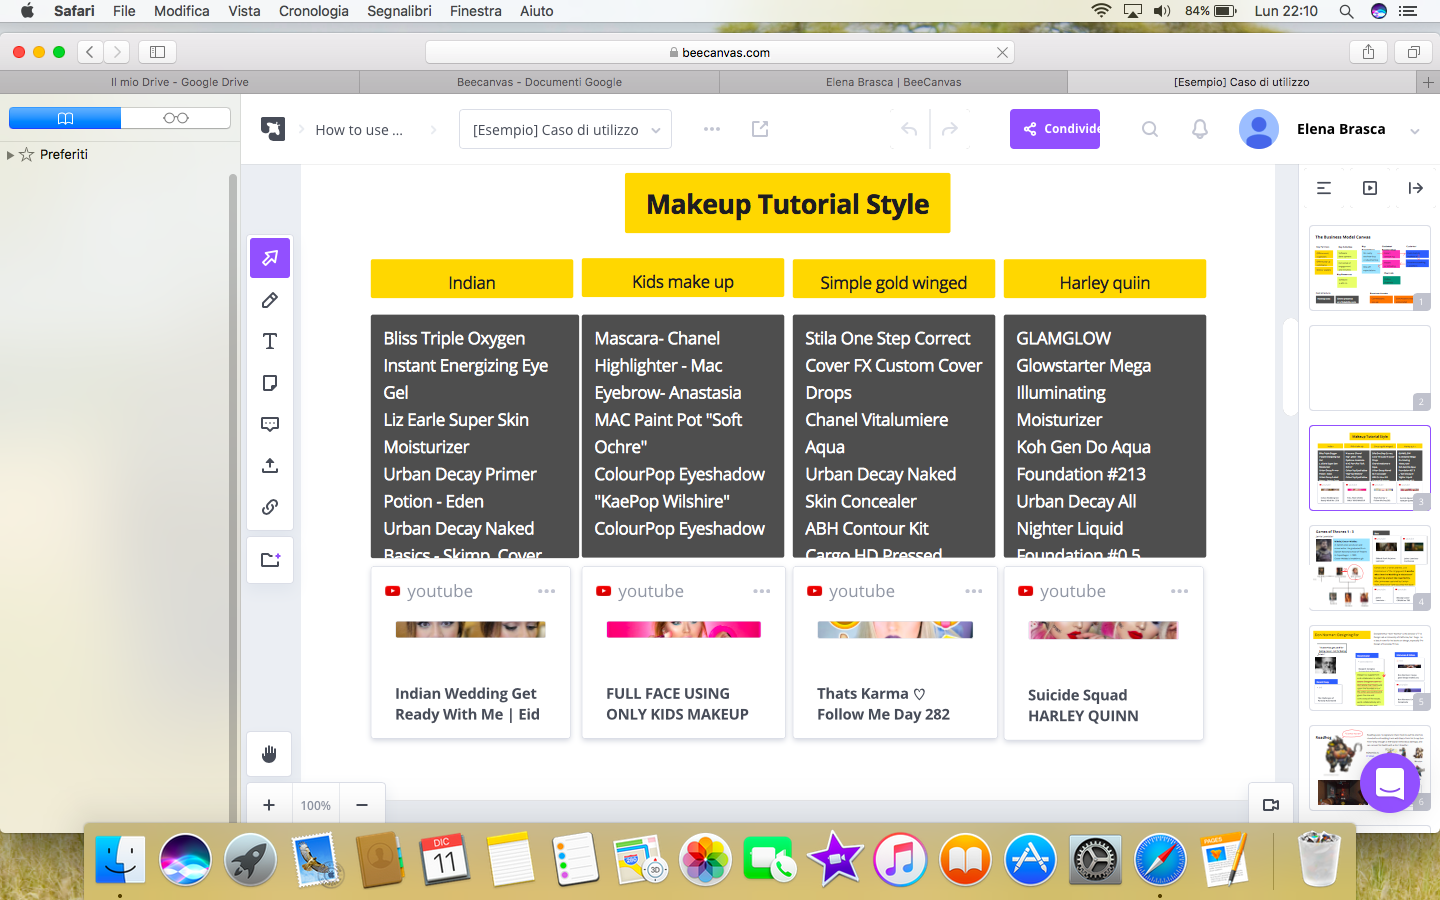1440x900 pixels.
Task: Open a new Safari tab
Action: [x=1429, y=82]
